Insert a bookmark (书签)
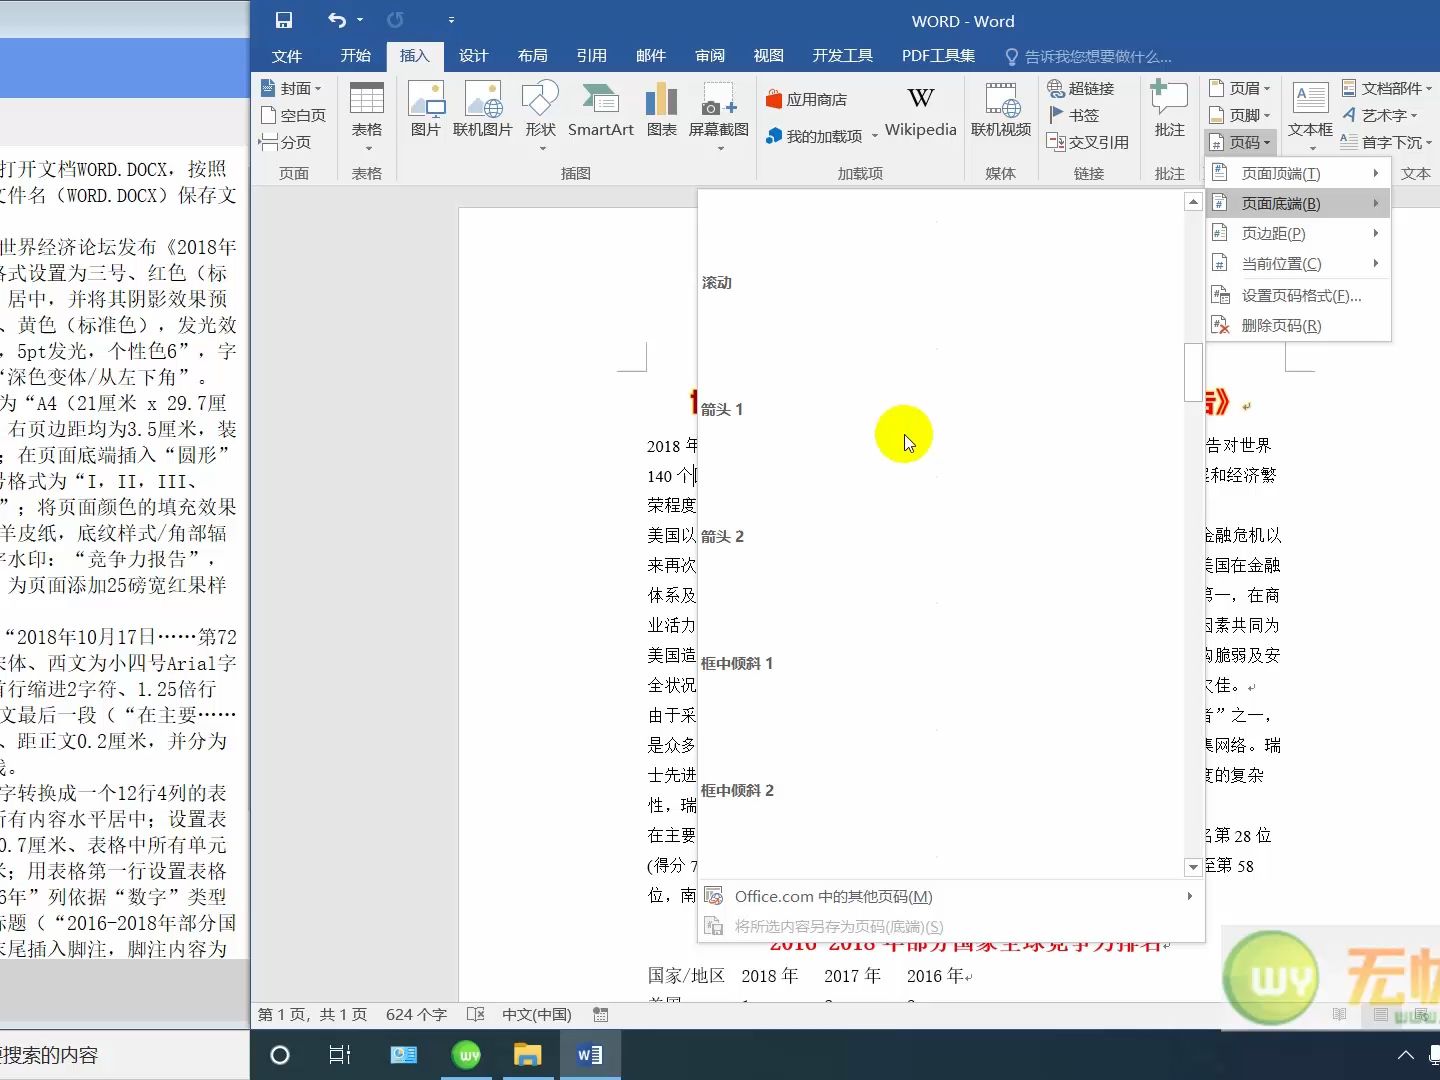The image size is (1440, 1080). pos(1073,115)
